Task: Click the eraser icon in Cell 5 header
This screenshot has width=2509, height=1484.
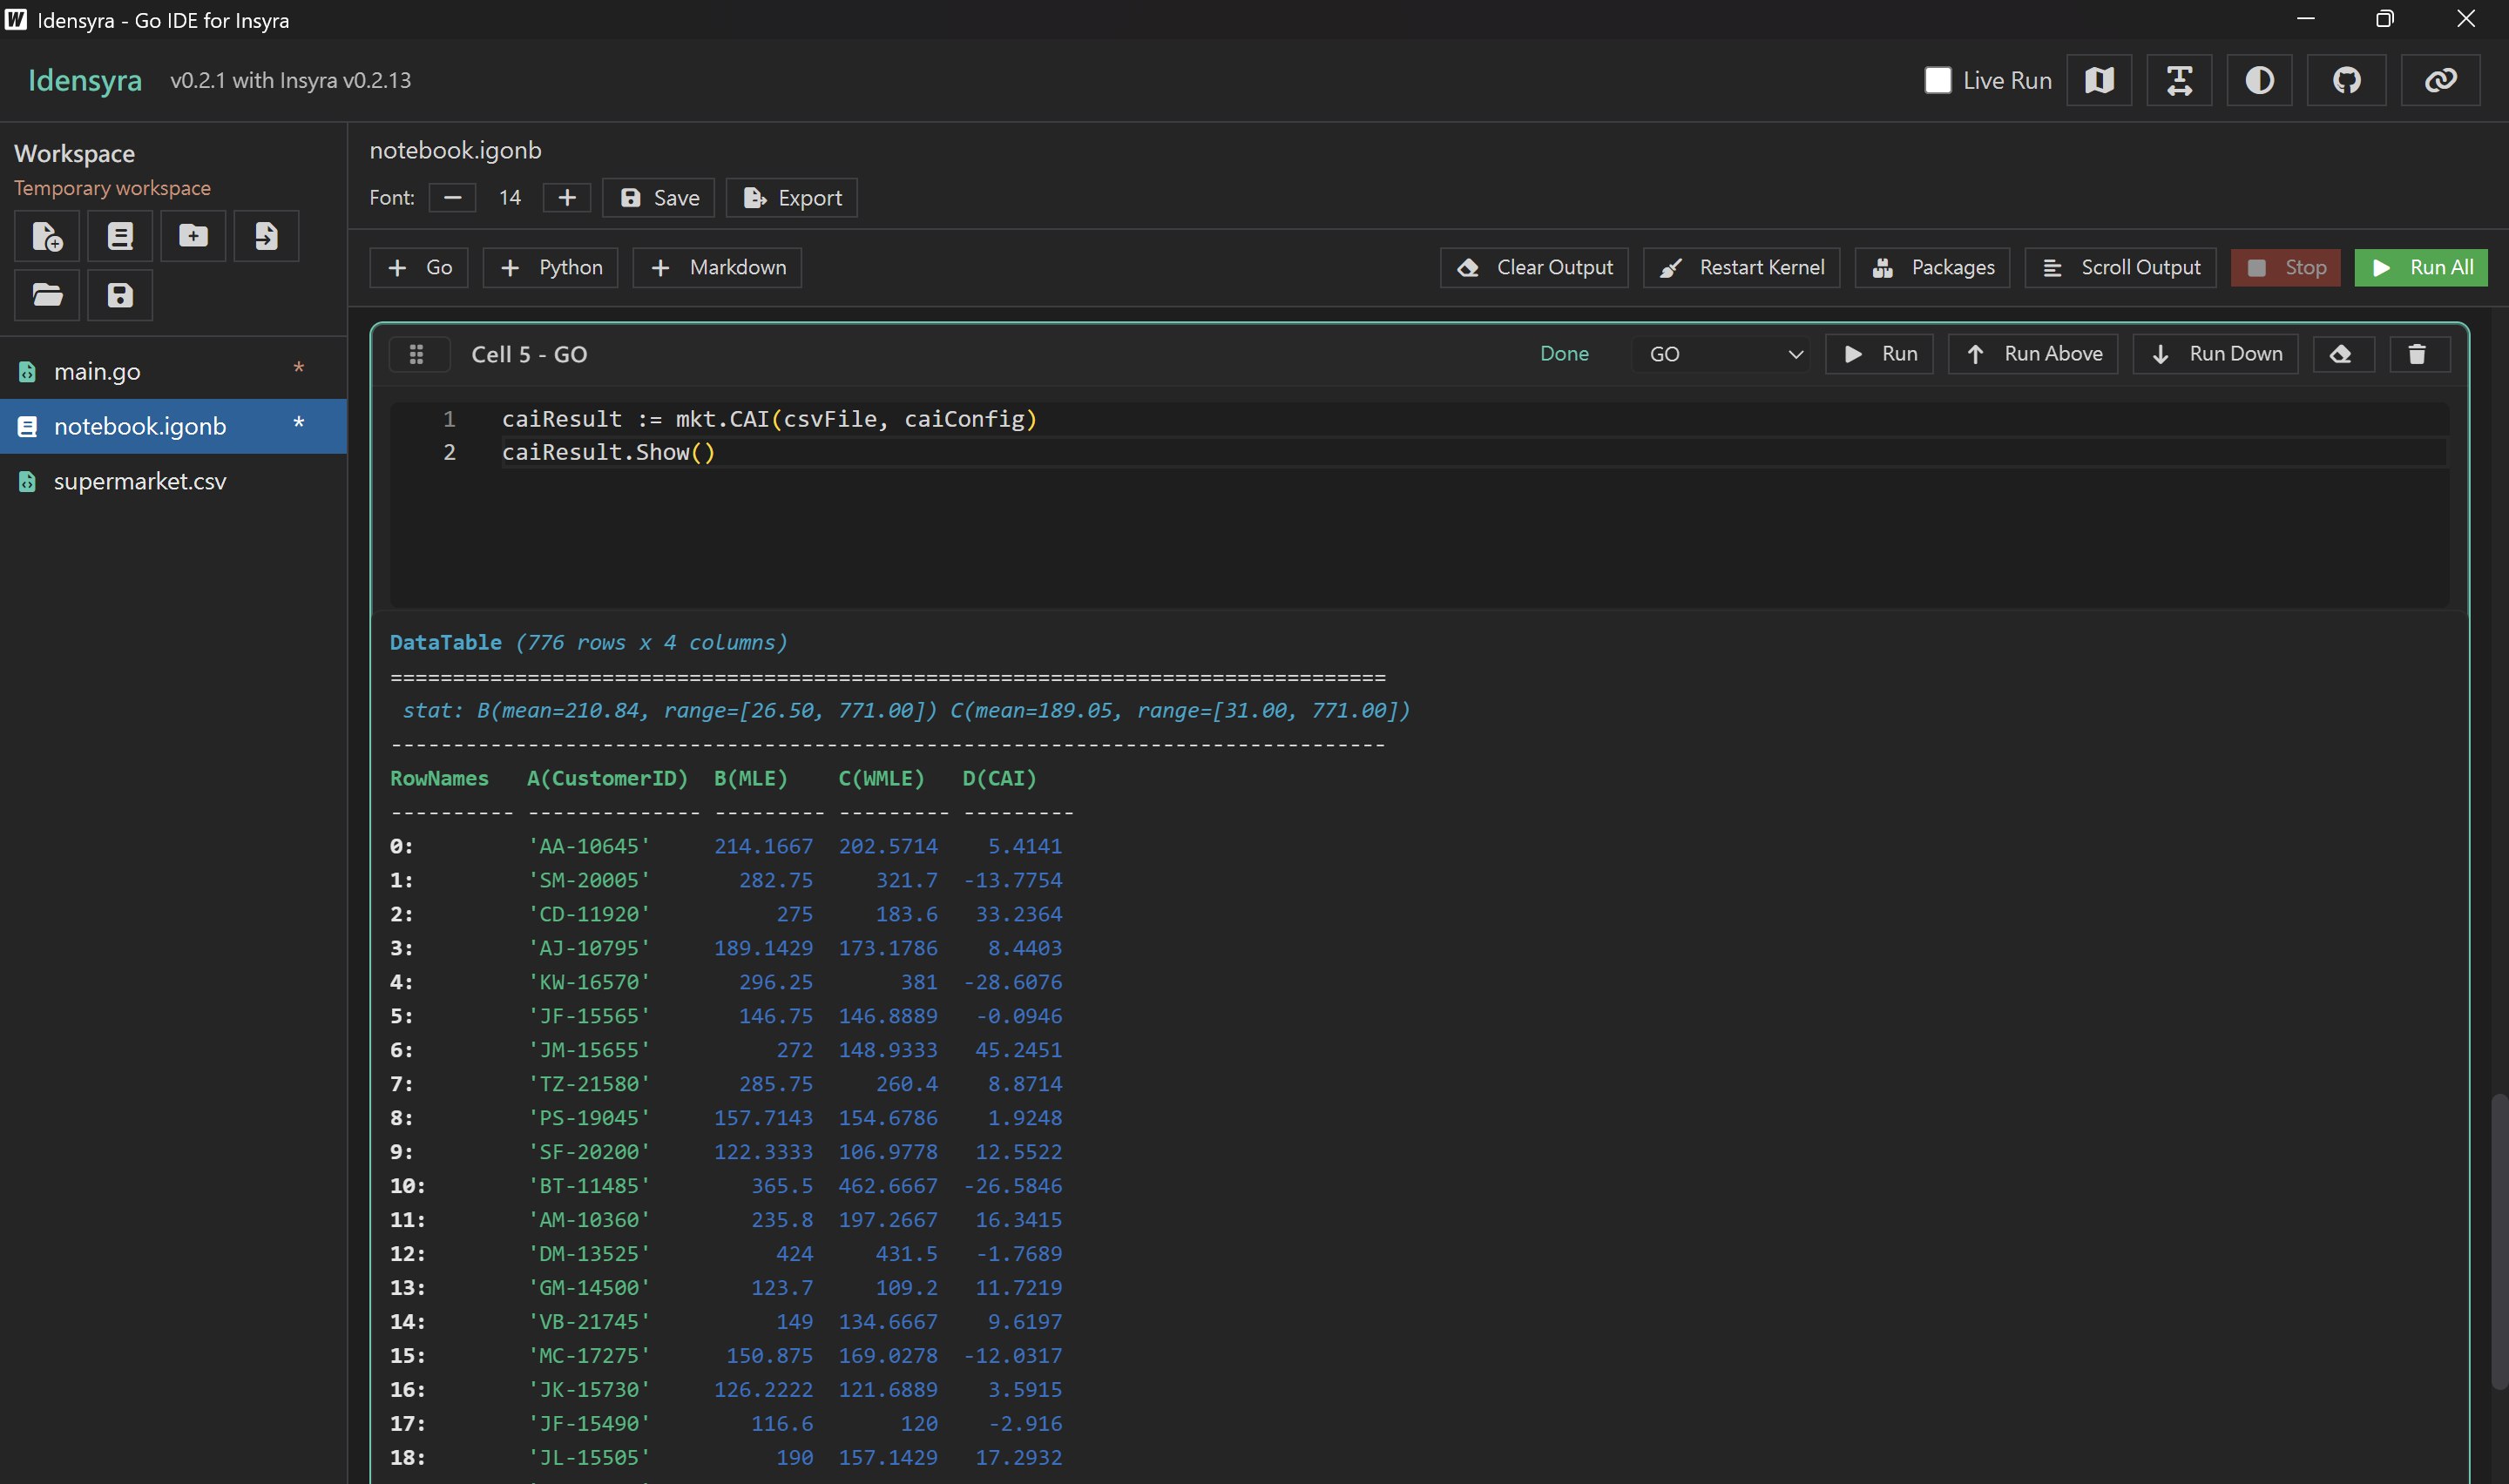Action: pos(2340,354)
